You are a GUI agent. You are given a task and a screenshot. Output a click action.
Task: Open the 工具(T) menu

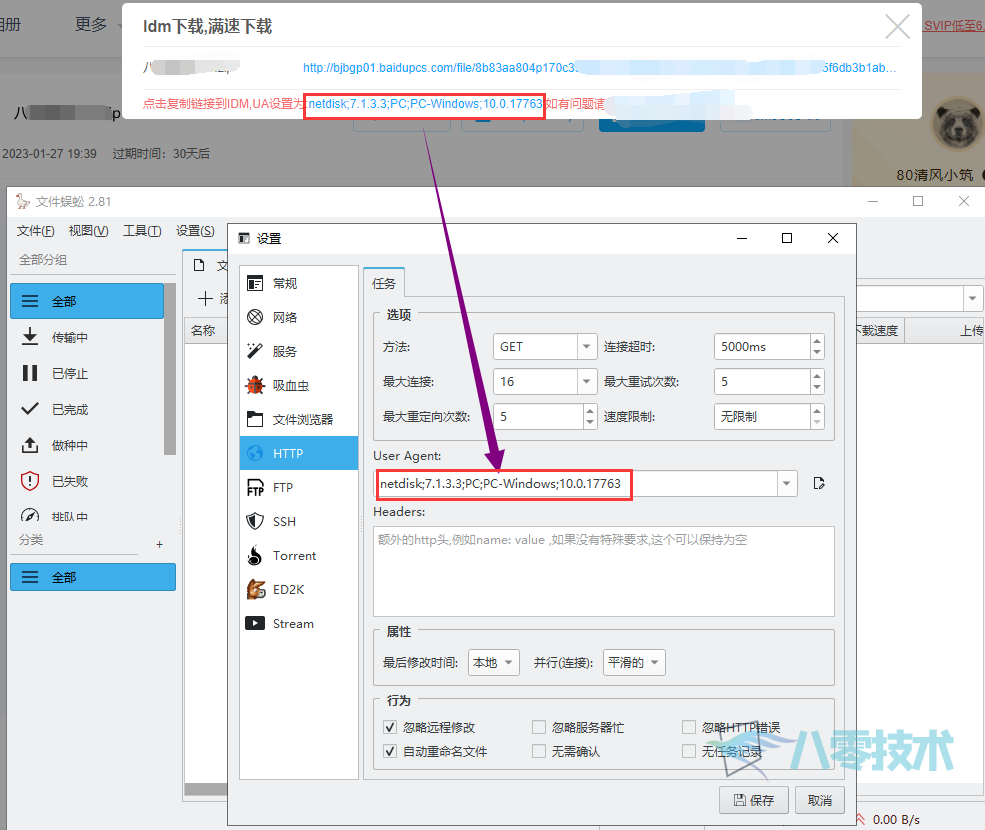coord(142,231)
